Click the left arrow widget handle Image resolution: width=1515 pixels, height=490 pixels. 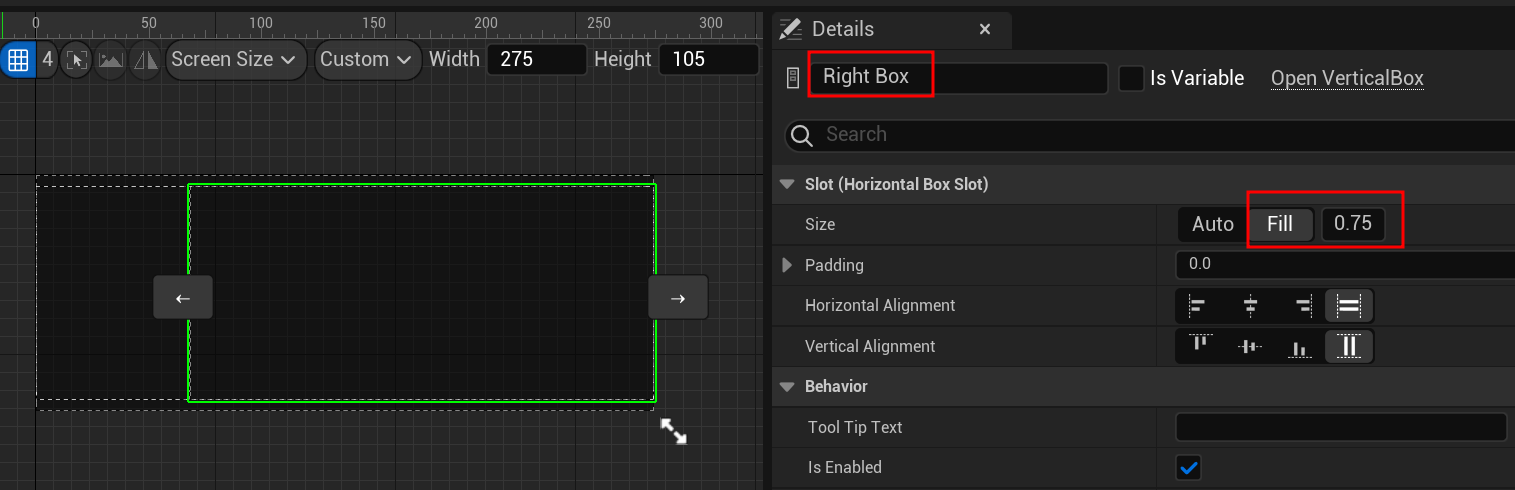tap(183, 298)
